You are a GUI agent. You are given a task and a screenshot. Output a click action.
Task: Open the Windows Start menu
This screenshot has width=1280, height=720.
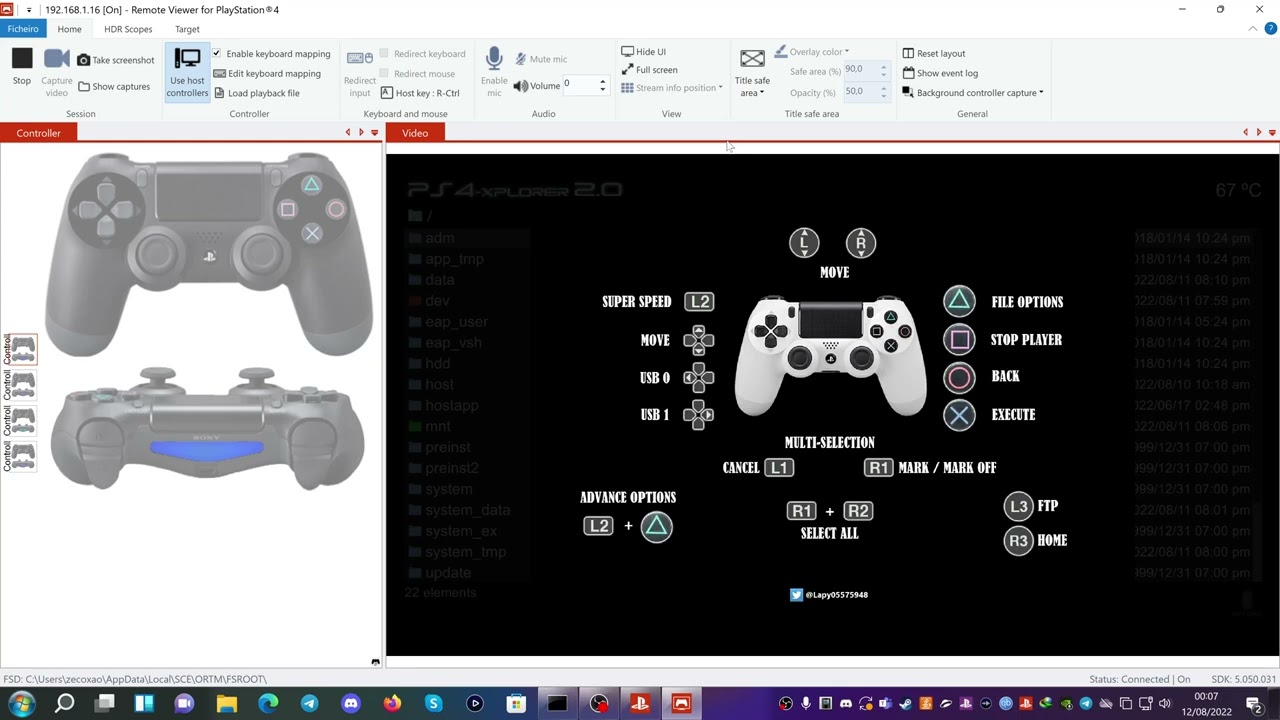click(x=21, y=704)
